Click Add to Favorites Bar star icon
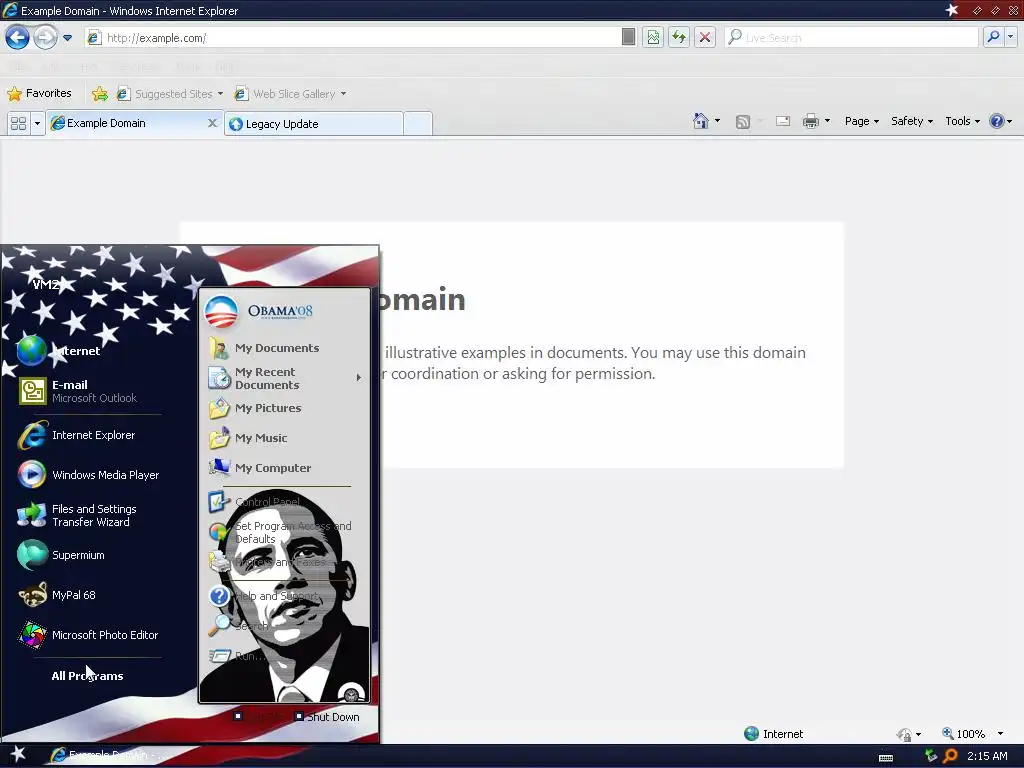1024x768 pixels. [x=100, y=94]
